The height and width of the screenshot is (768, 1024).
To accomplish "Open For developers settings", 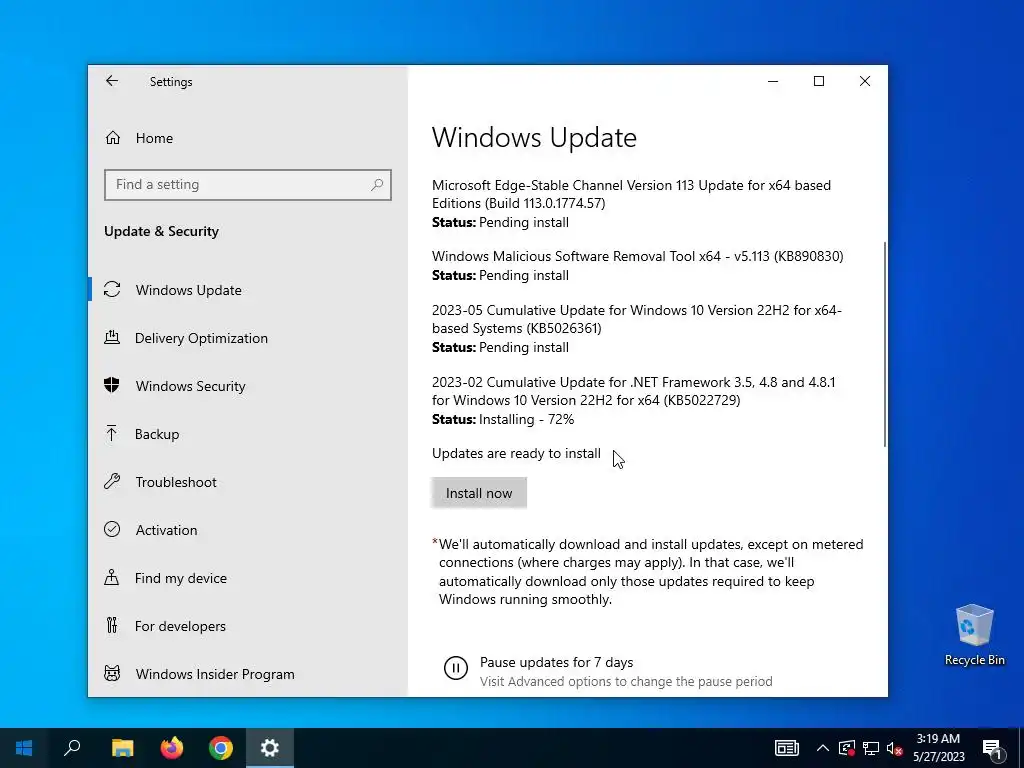I will [x=248, y=626].
